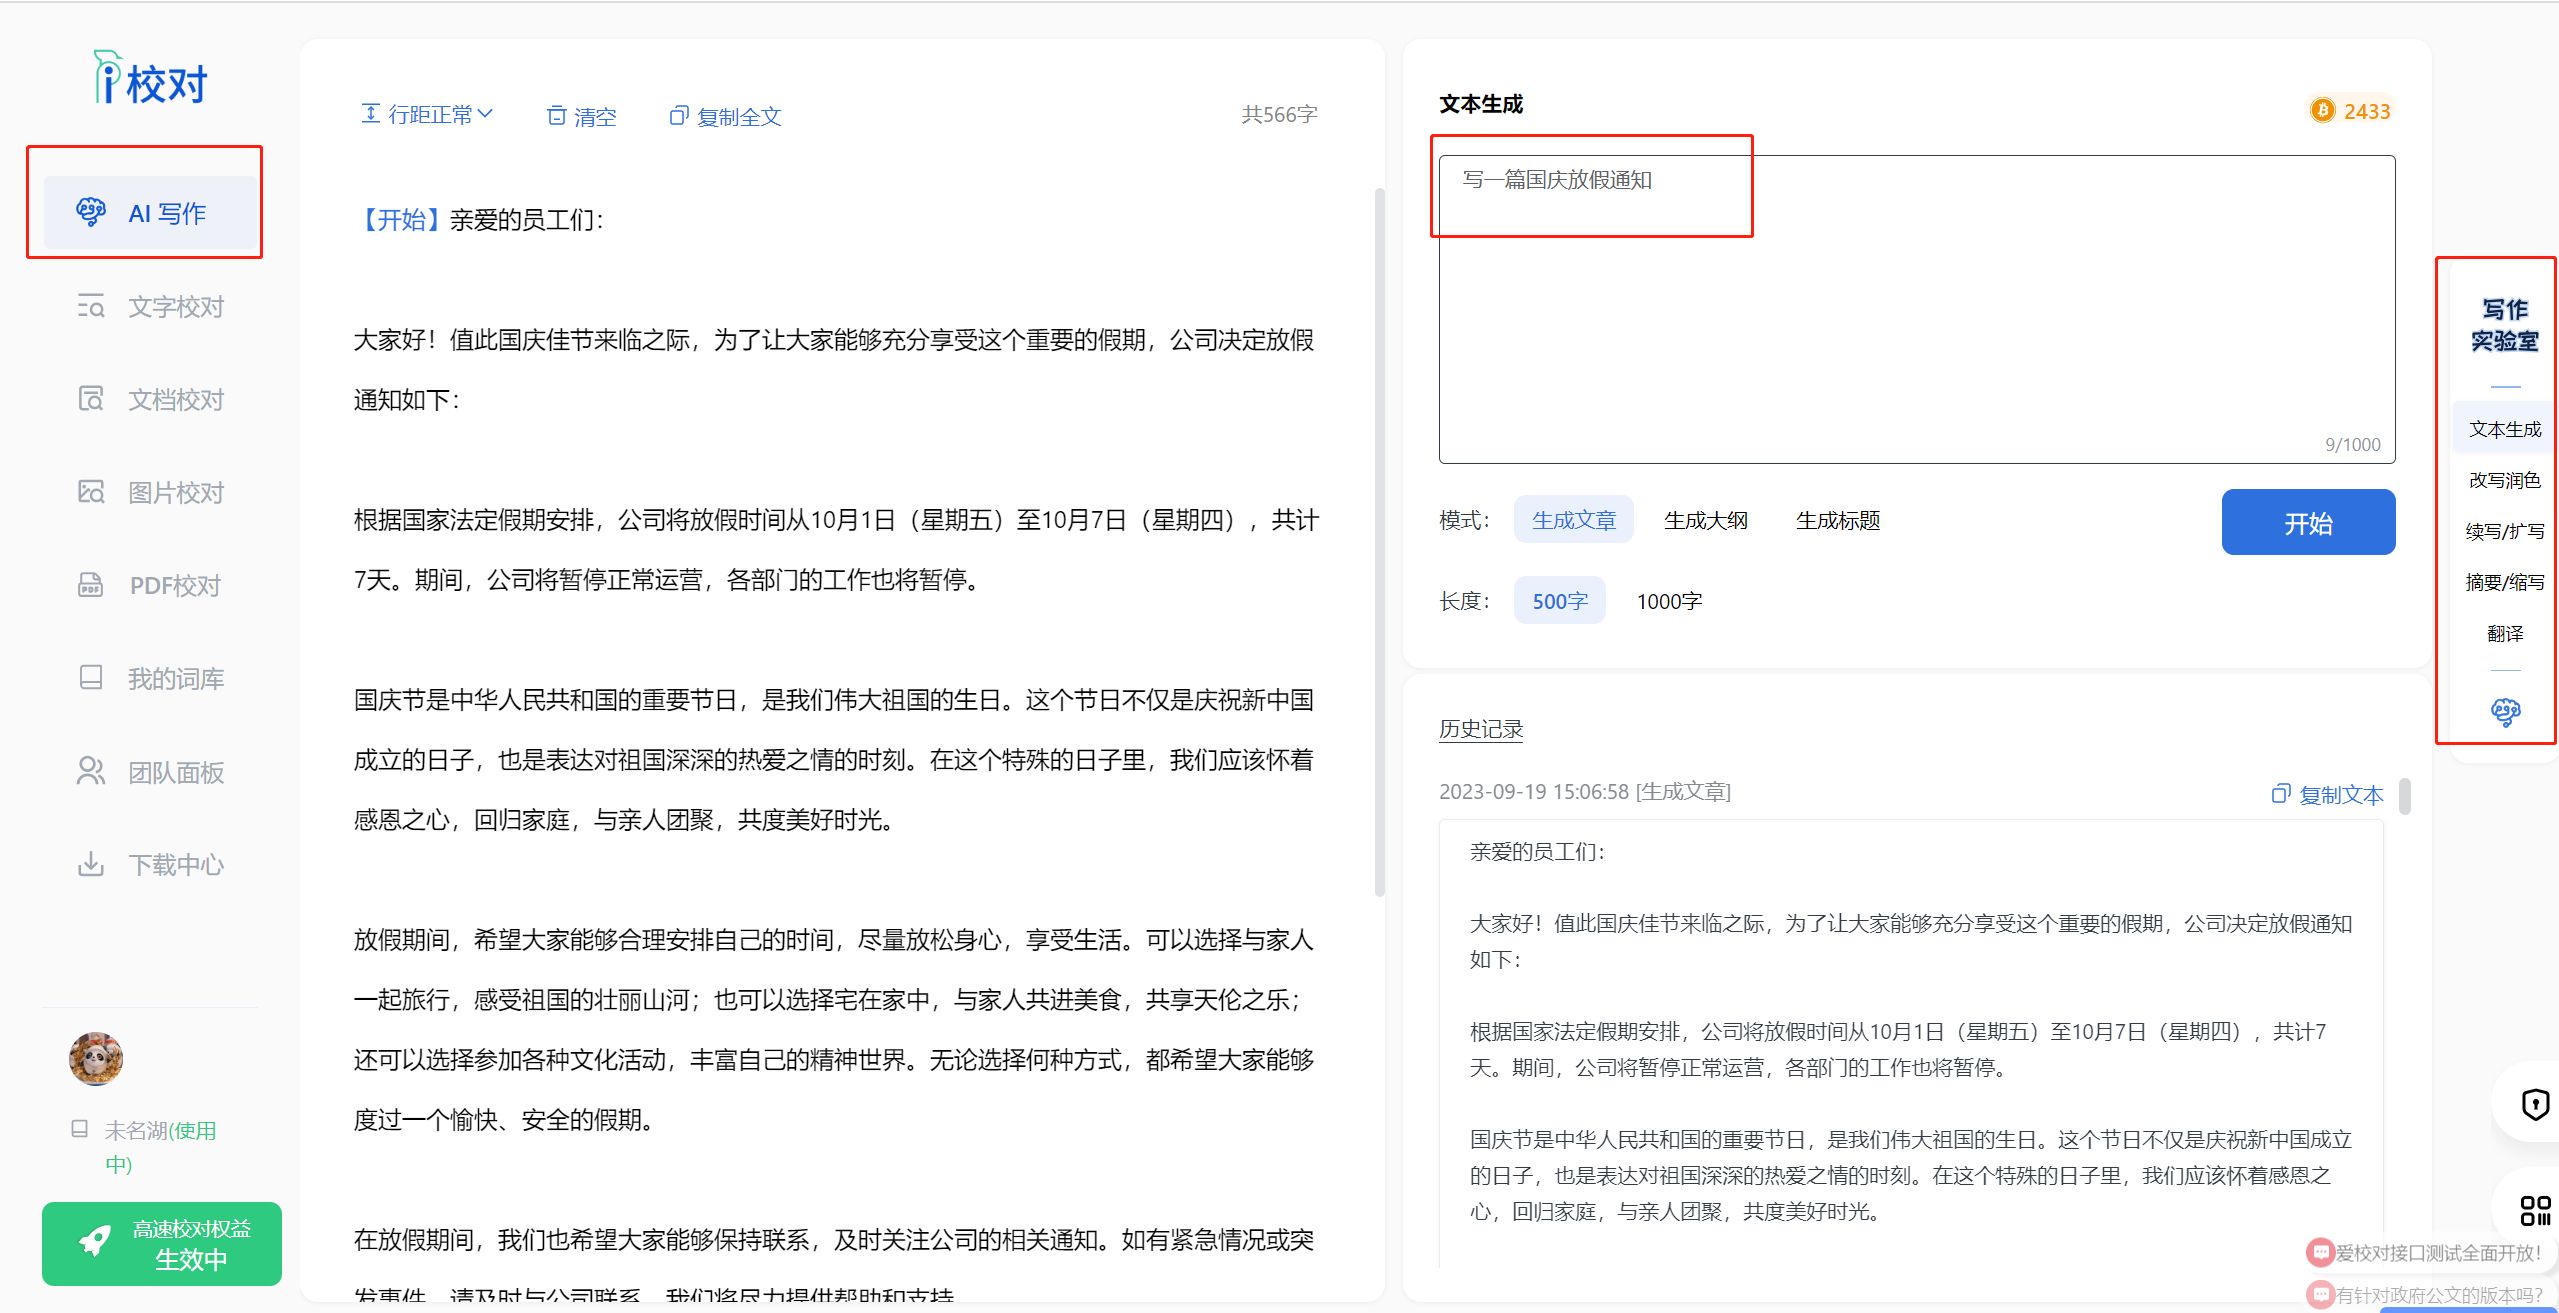Screen dimensions: 2559x1313
Task: Select 生成大纲 mode
Action: (x=1706, y=520)
